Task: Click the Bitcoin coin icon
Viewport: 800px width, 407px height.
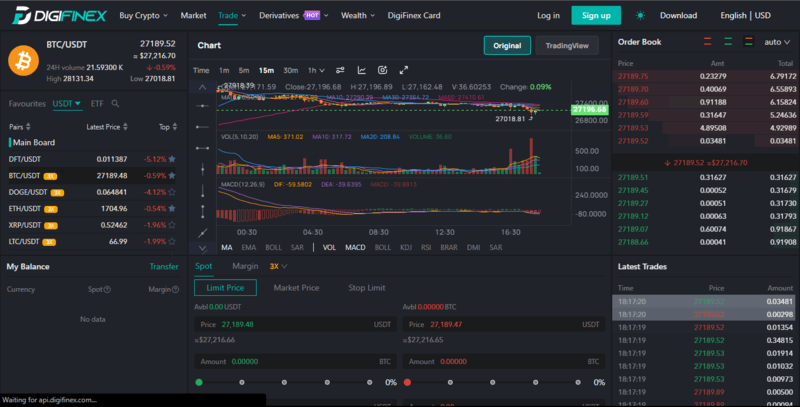Action: [23, 61]
